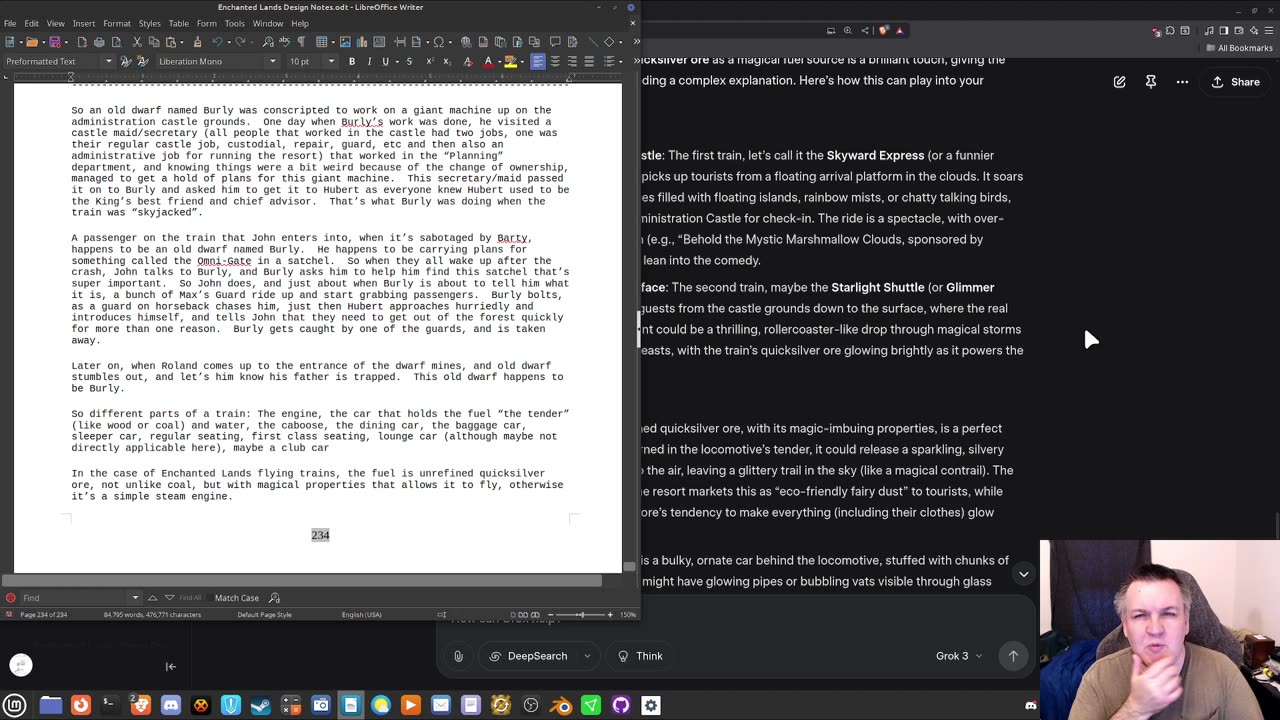This screenshot has height=720, width=1280.
Task: Click the Print icon in Writer toolbar
Action: 99,42
